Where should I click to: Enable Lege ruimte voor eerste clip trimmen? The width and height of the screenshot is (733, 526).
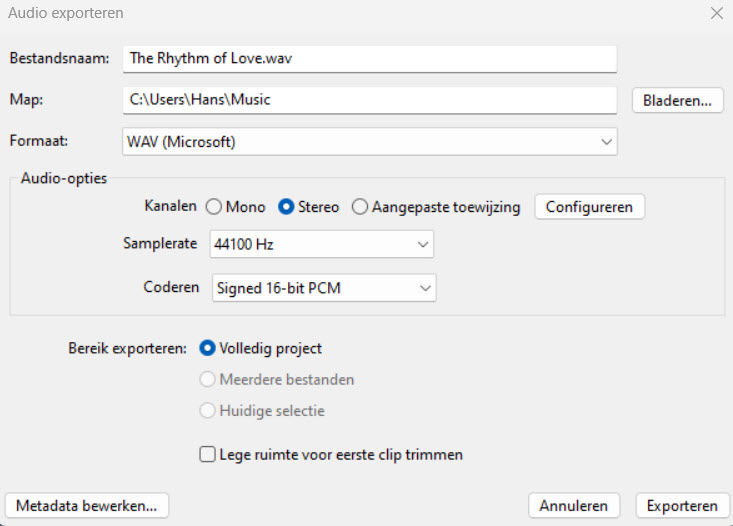[x=208, y=455]
